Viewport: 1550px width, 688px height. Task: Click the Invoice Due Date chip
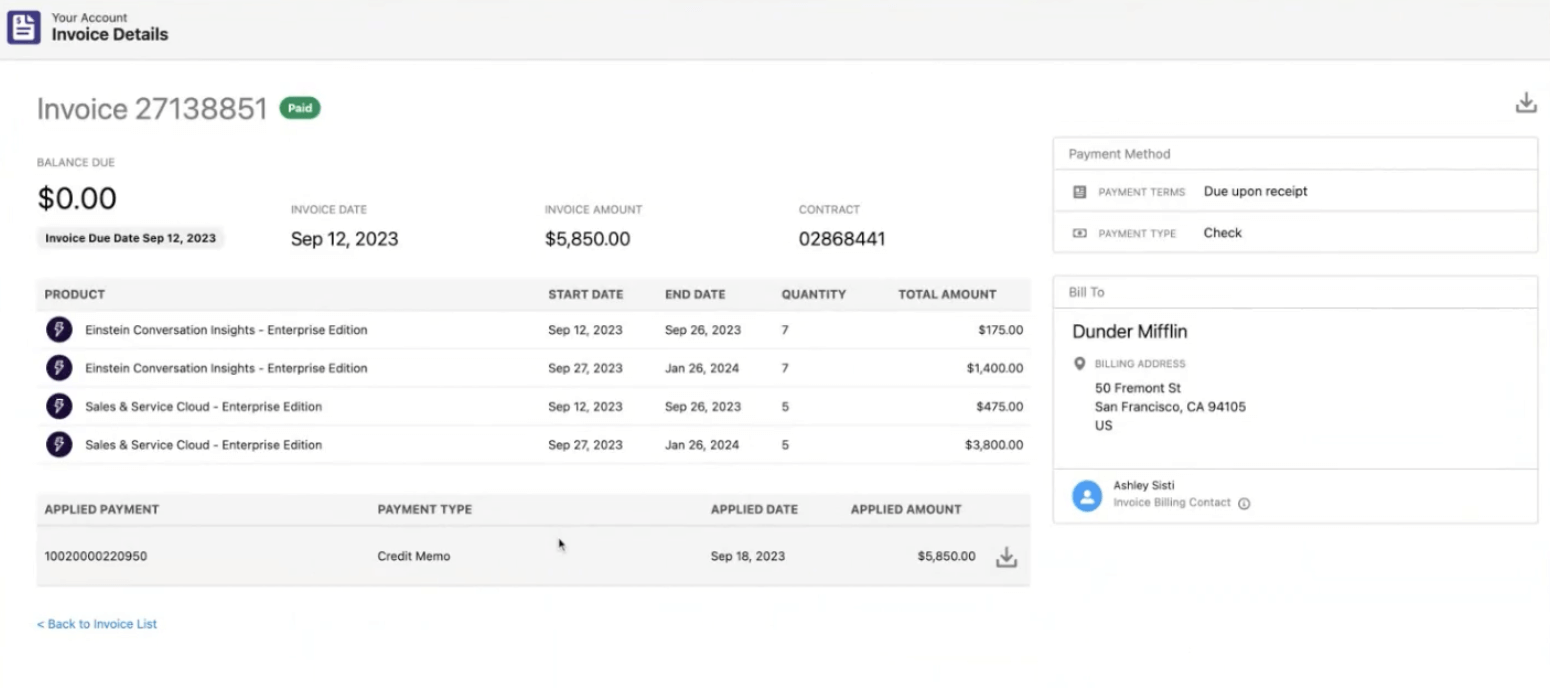pyautogui.click(x=130, y=238)
